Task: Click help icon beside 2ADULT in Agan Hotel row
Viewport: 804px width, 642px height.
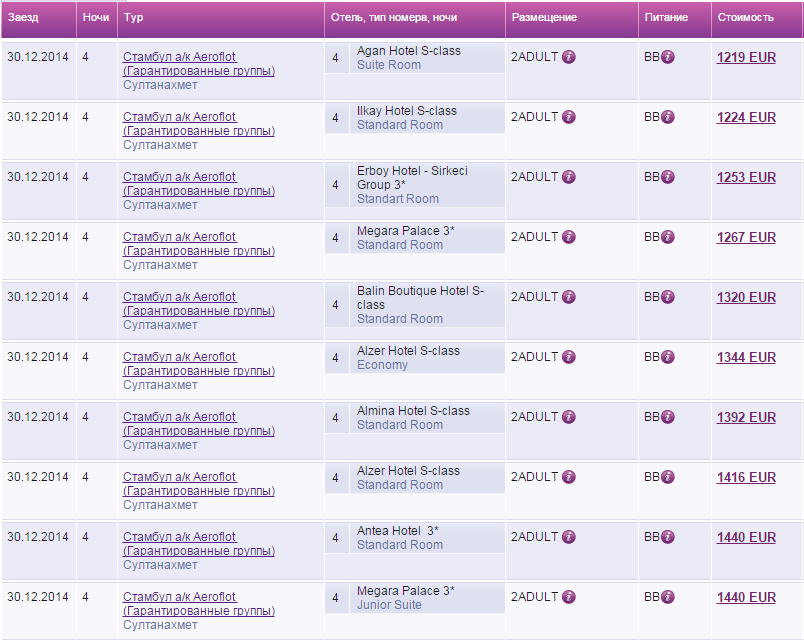Action: pyautogui.click(x=568, y=57)
